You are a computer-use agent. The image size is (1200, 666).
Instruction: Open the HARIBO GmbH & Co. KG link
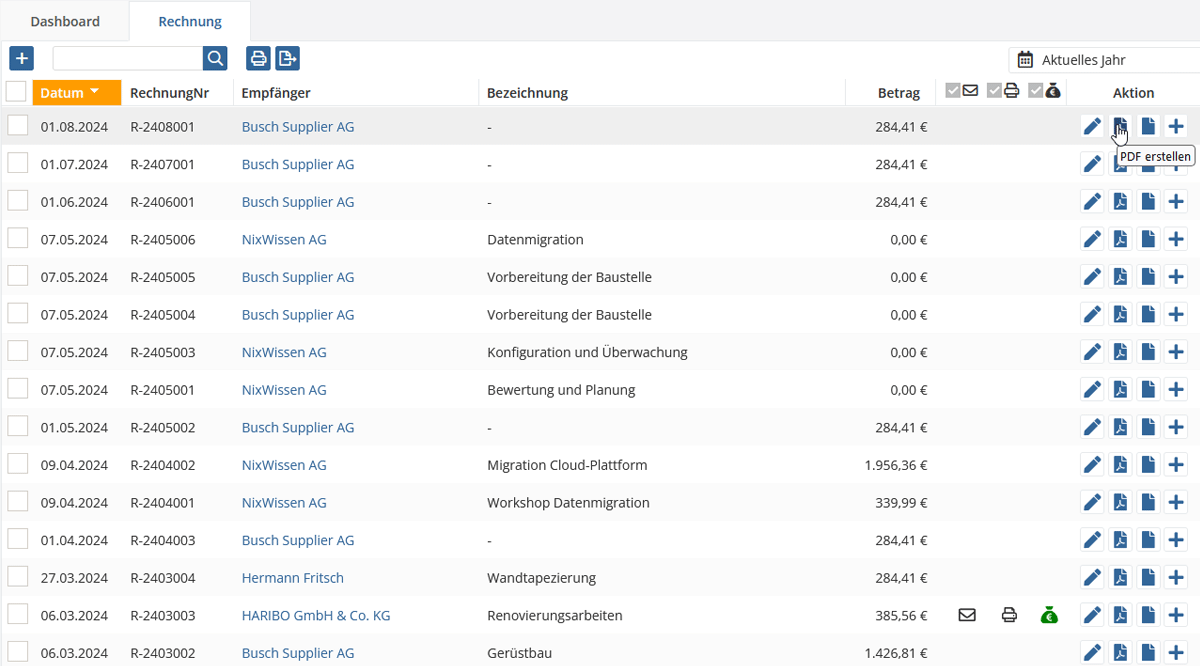pos(315,615)
